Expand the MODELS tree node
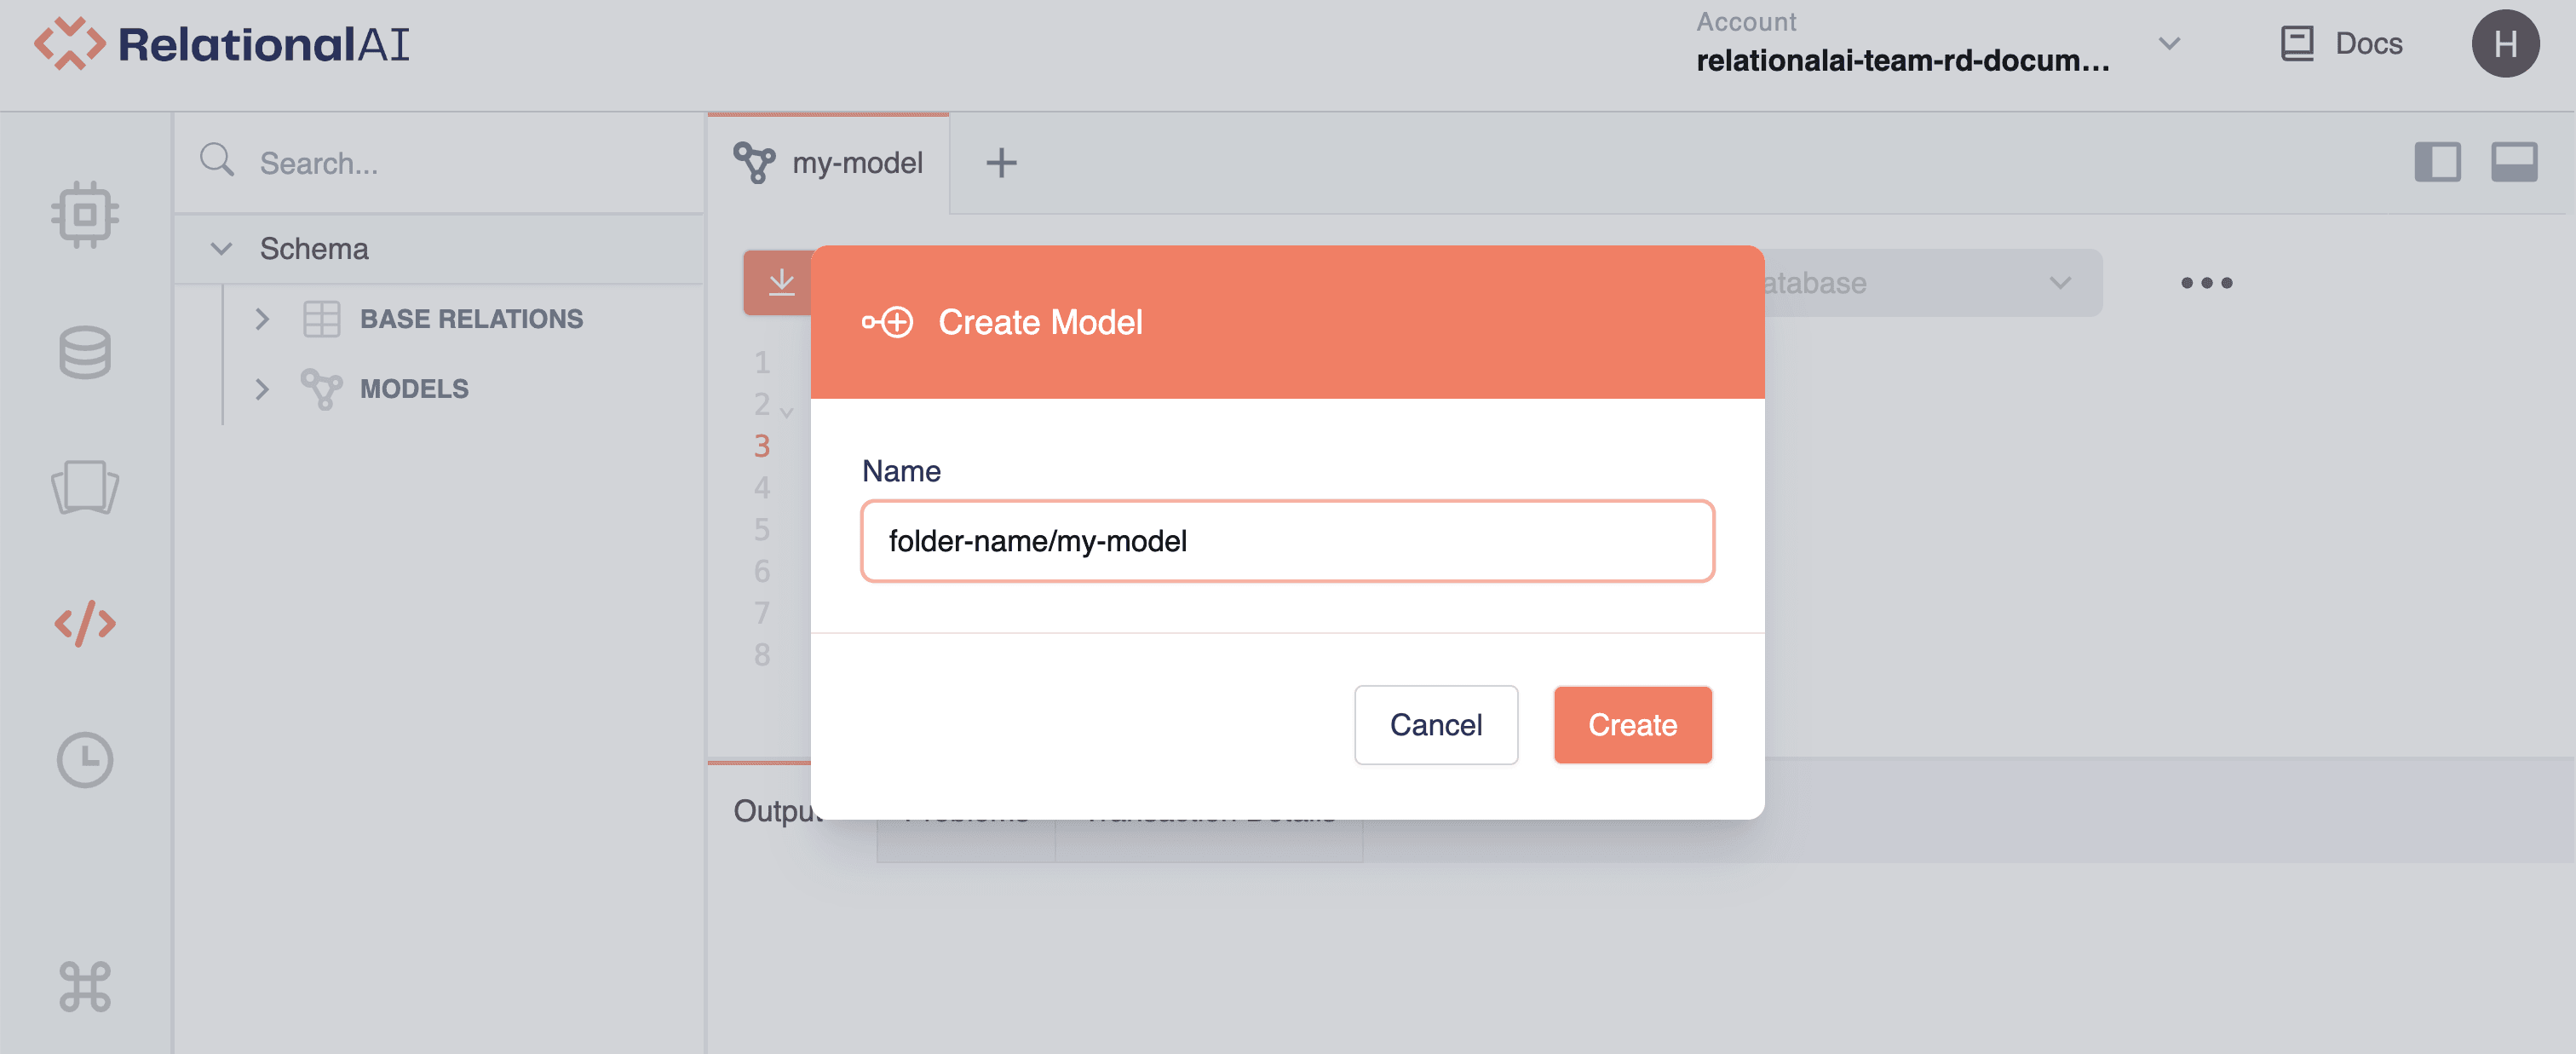 click(x=262, y=389)
